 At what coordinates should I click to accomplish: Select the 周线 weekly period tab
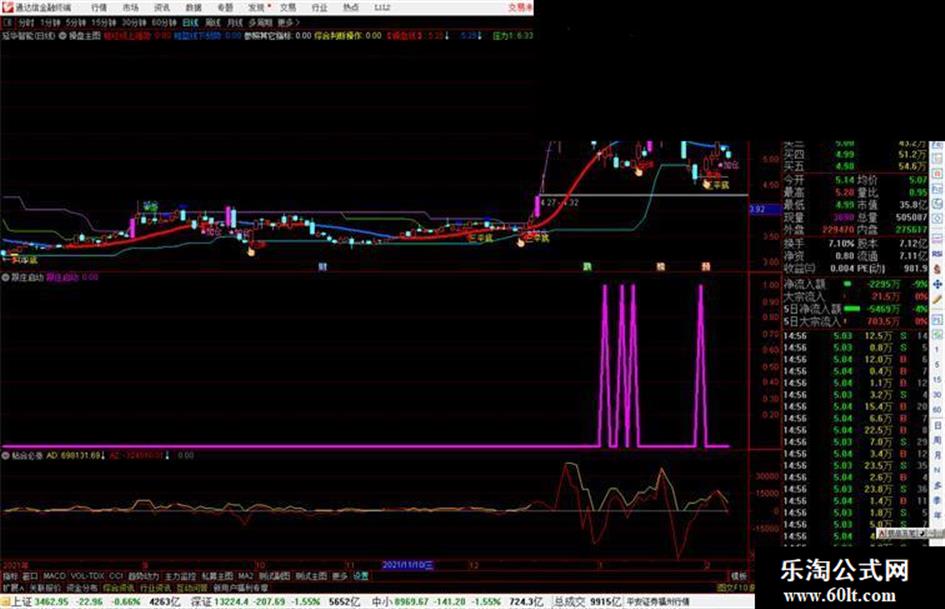pyautogui.click(x=213, y=22)
